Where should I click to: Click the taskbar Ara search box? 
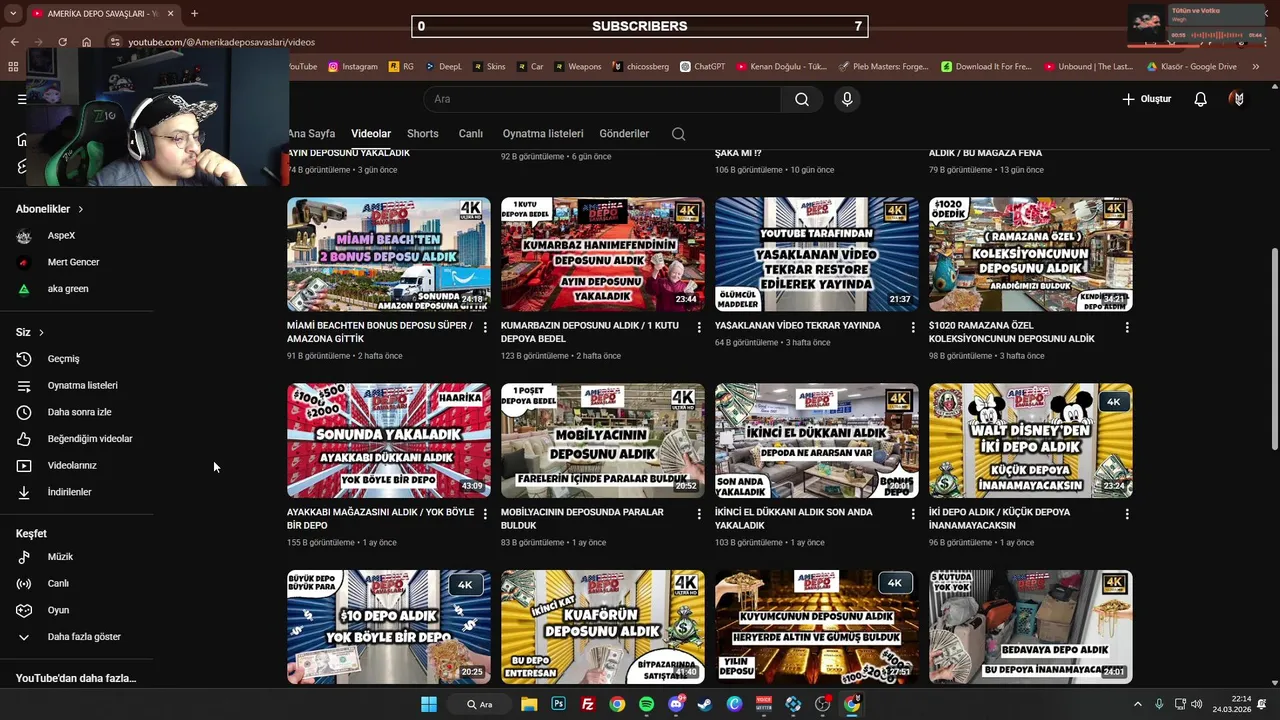pyautogui.click(x=478, y=704)
